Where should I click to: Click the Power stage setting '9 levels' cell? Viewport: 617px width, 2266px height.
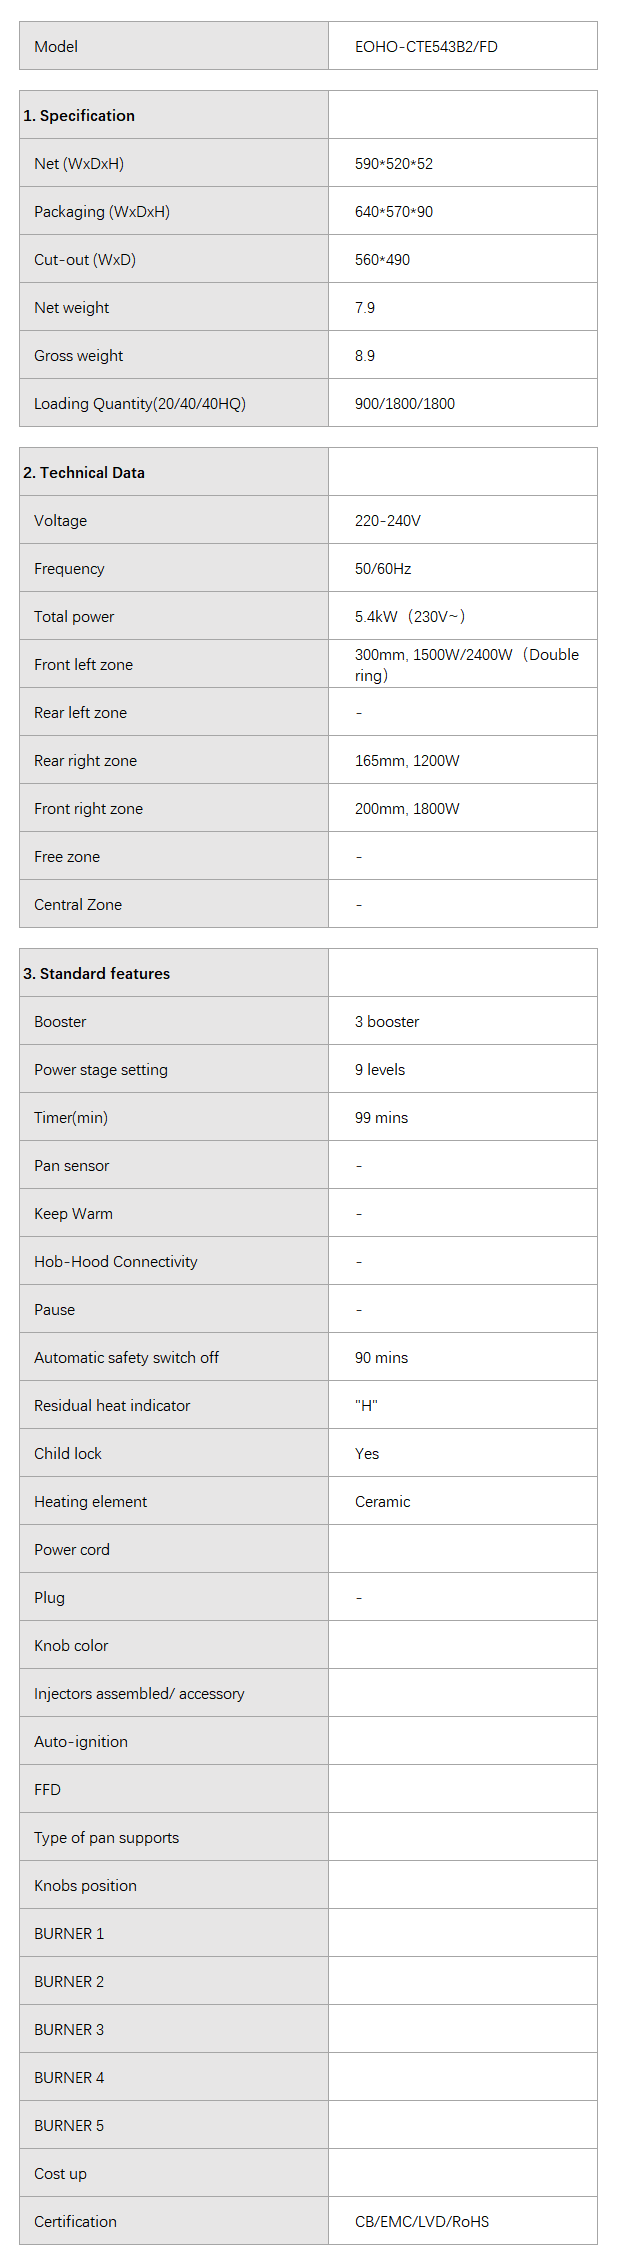[x=380, y=1069]
